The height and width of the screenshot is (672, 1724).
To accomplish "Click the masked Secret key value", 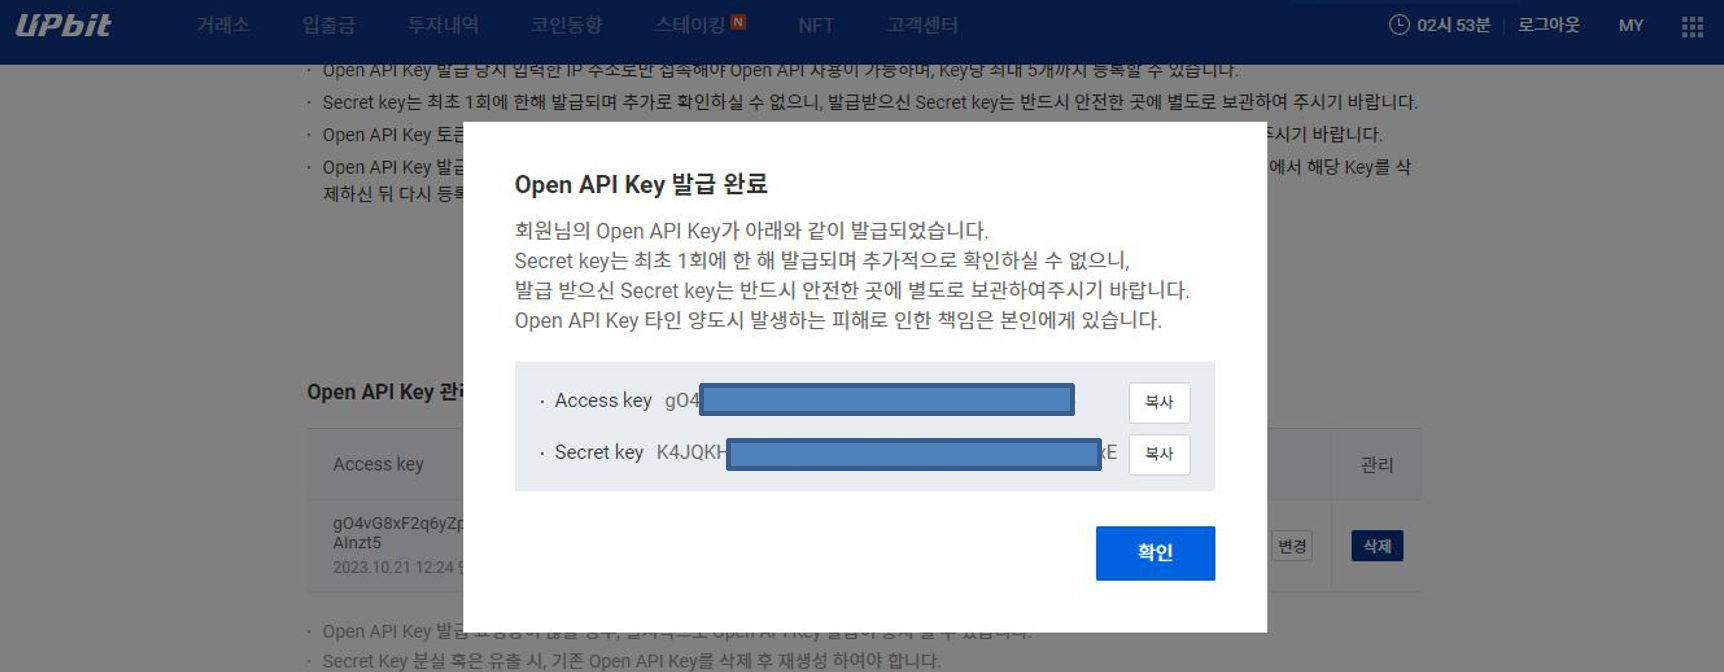I will [x=913, y=454].
